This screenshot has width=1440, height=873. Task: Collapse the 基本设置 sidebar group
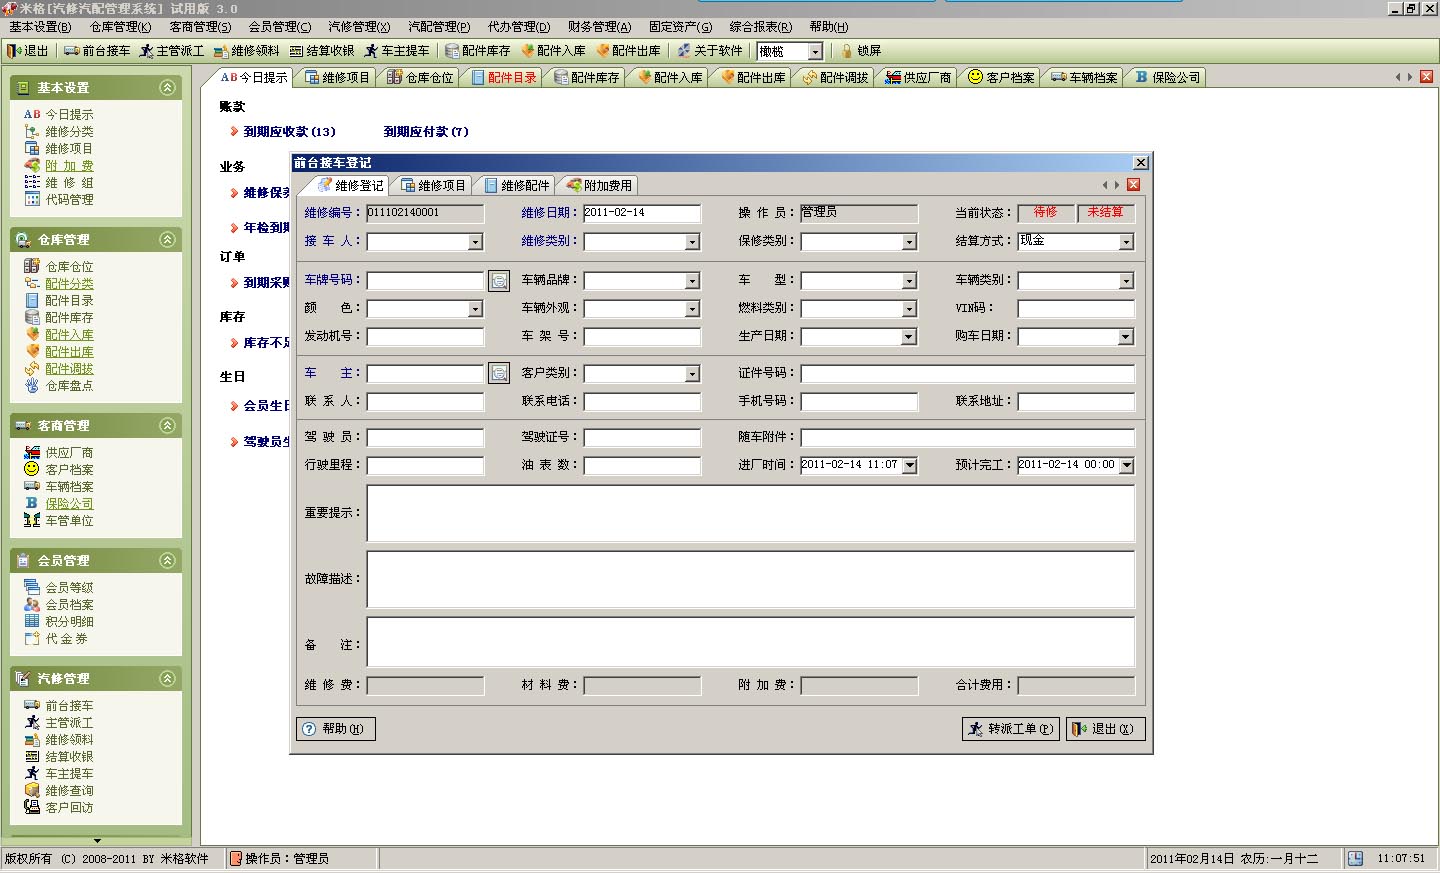click(167, 88)
